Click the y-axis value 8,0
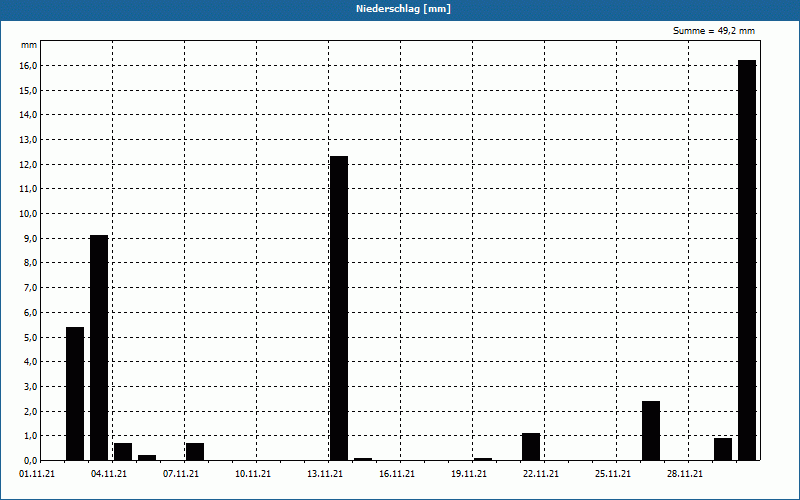Screen dimensions: 800x500 click(x=30, y=263)
